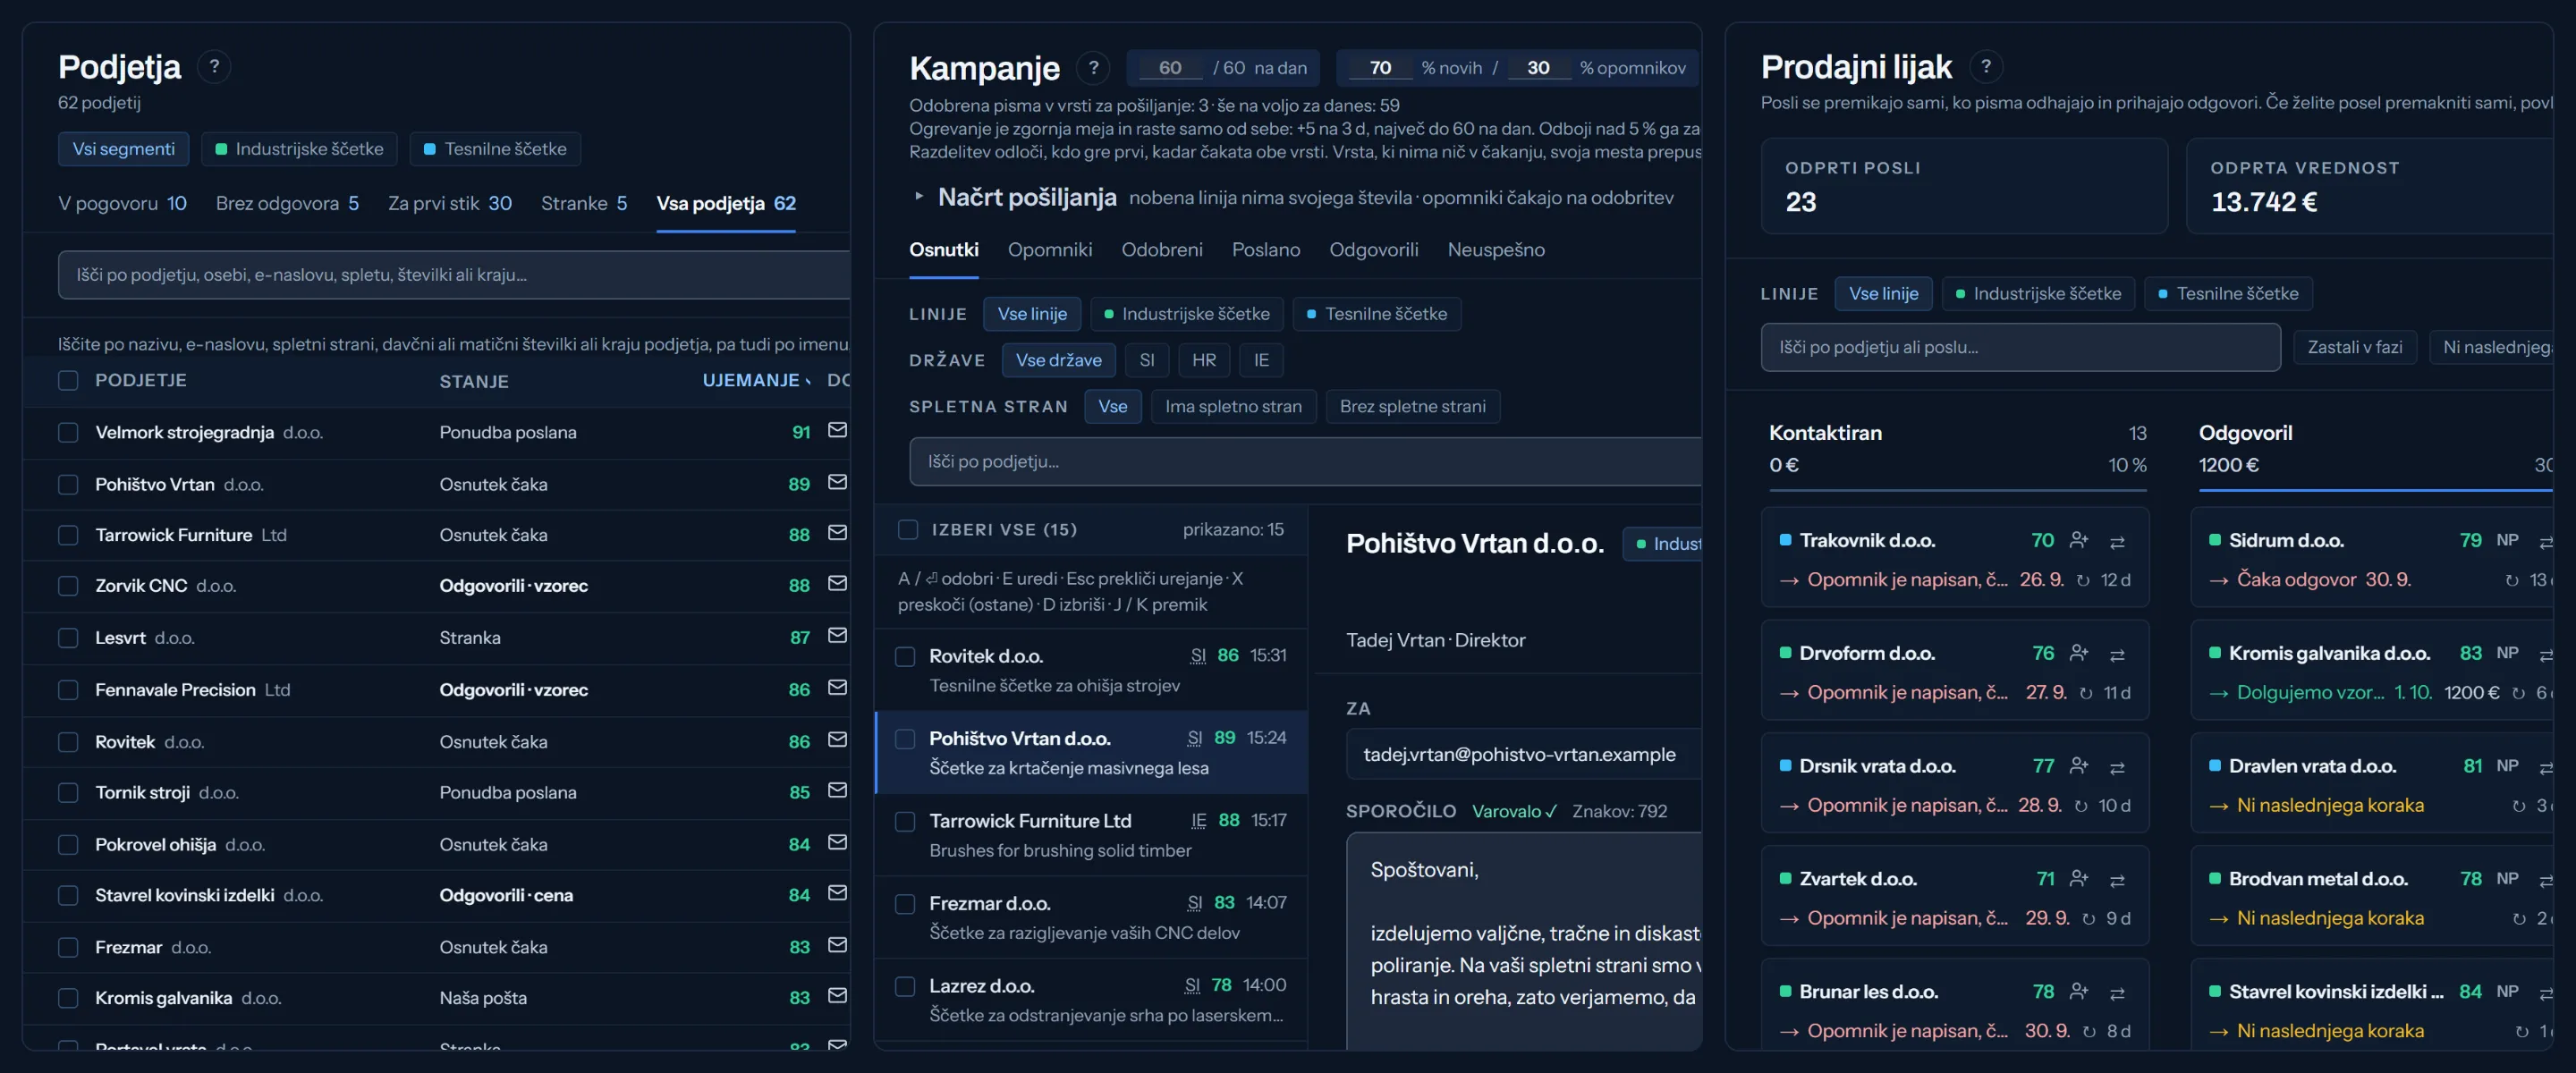Click search field in Prodajni lijak

pyautogui.click(x=2021, y=347)
